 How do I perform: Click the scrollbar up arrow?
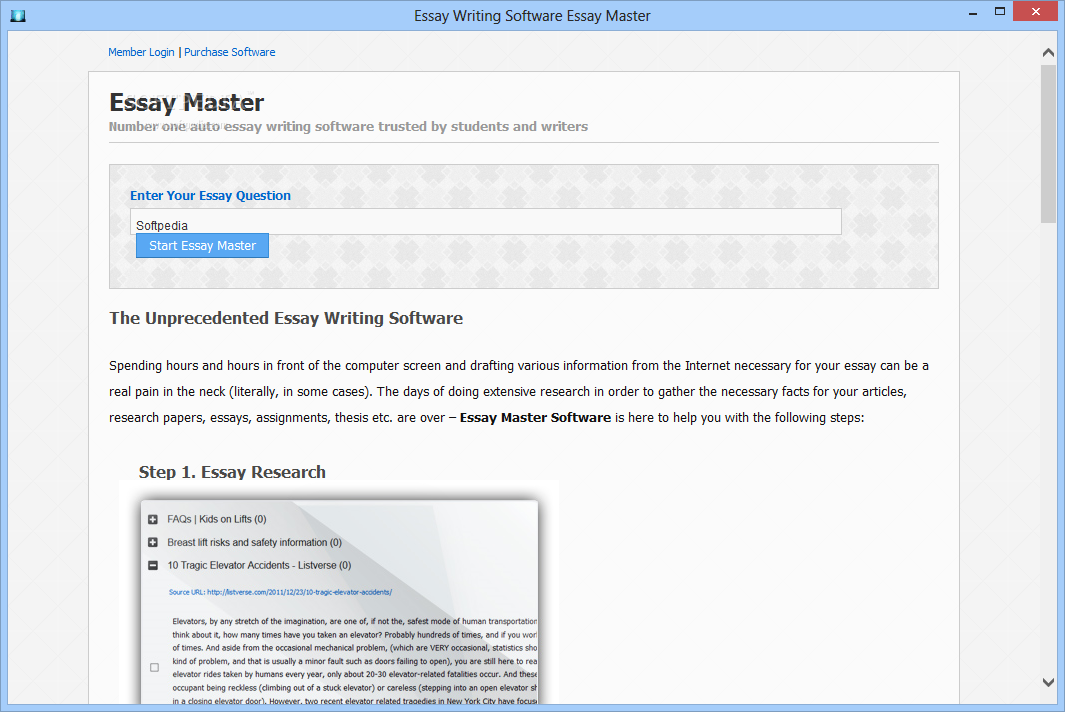[1048, 52]
